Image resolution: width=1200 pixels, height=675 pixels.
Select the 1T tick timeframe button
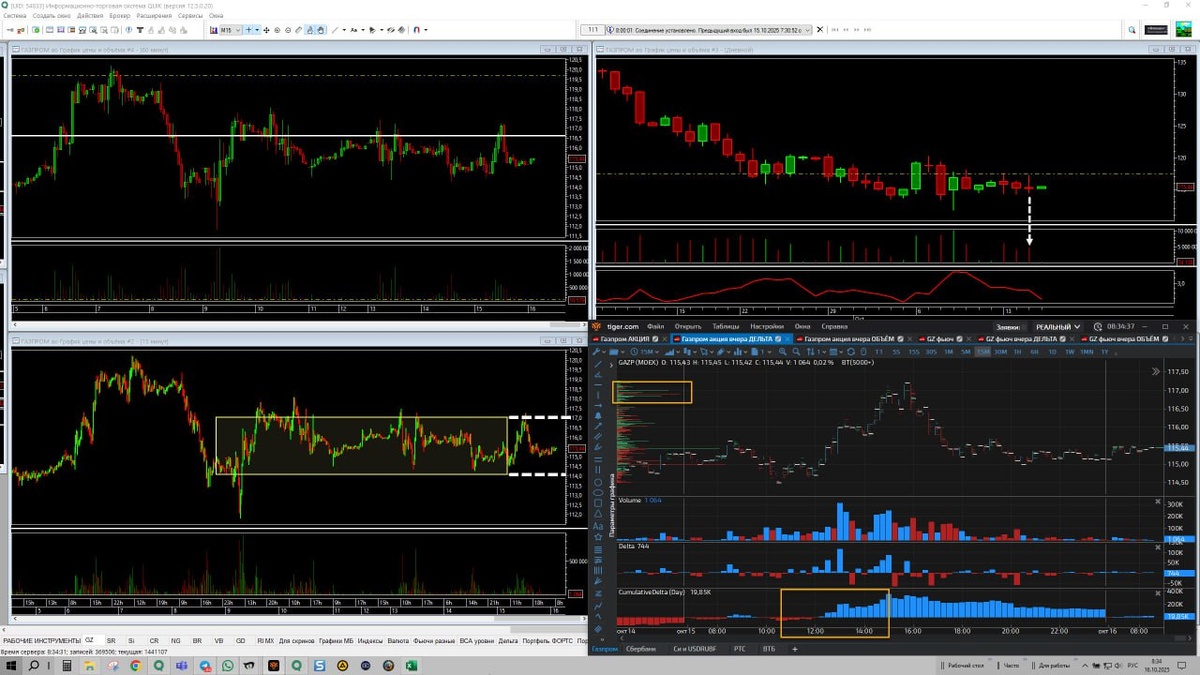(x=879, y=351)
